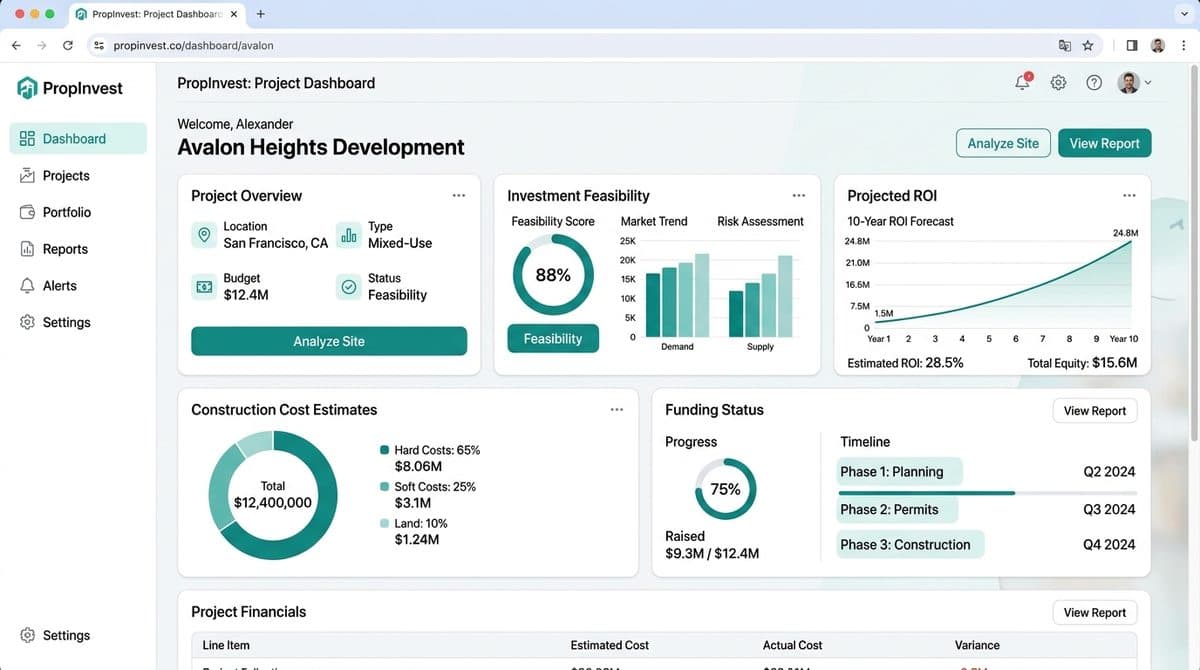Open the Investment Feasibility card options menu
The height and width of the screenshot is (670, 1200).
point(799,196)
